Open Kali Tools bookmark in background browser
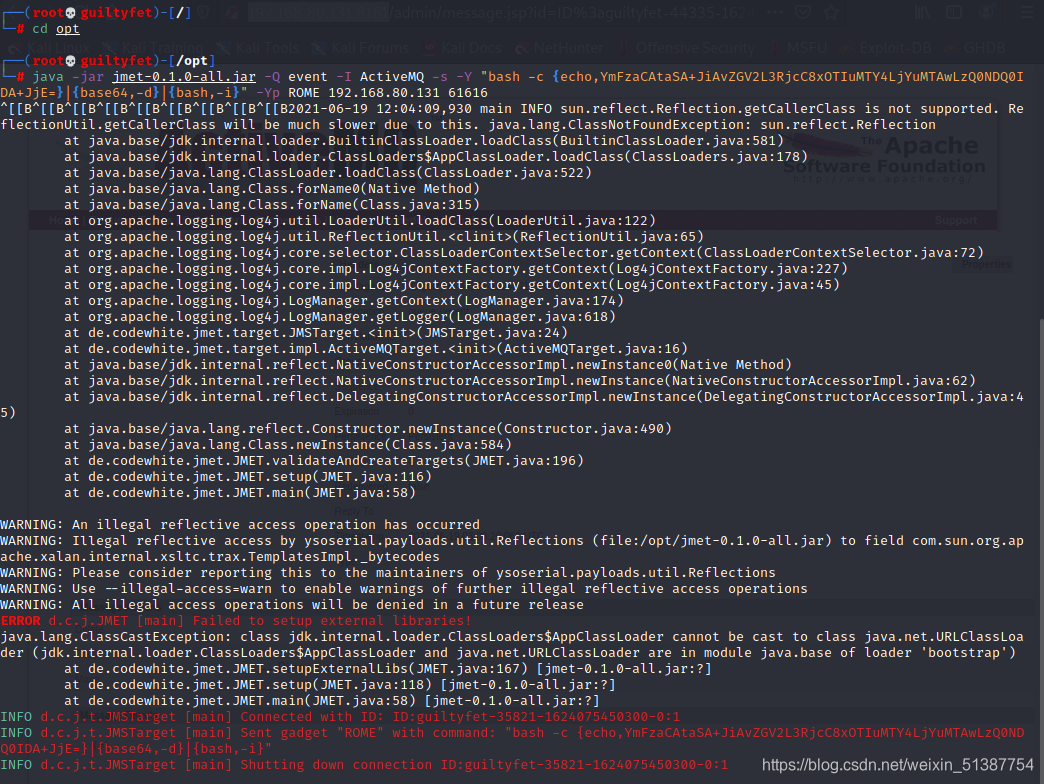The width and height of the screenshot is (1044, 784). coord(259,48)
